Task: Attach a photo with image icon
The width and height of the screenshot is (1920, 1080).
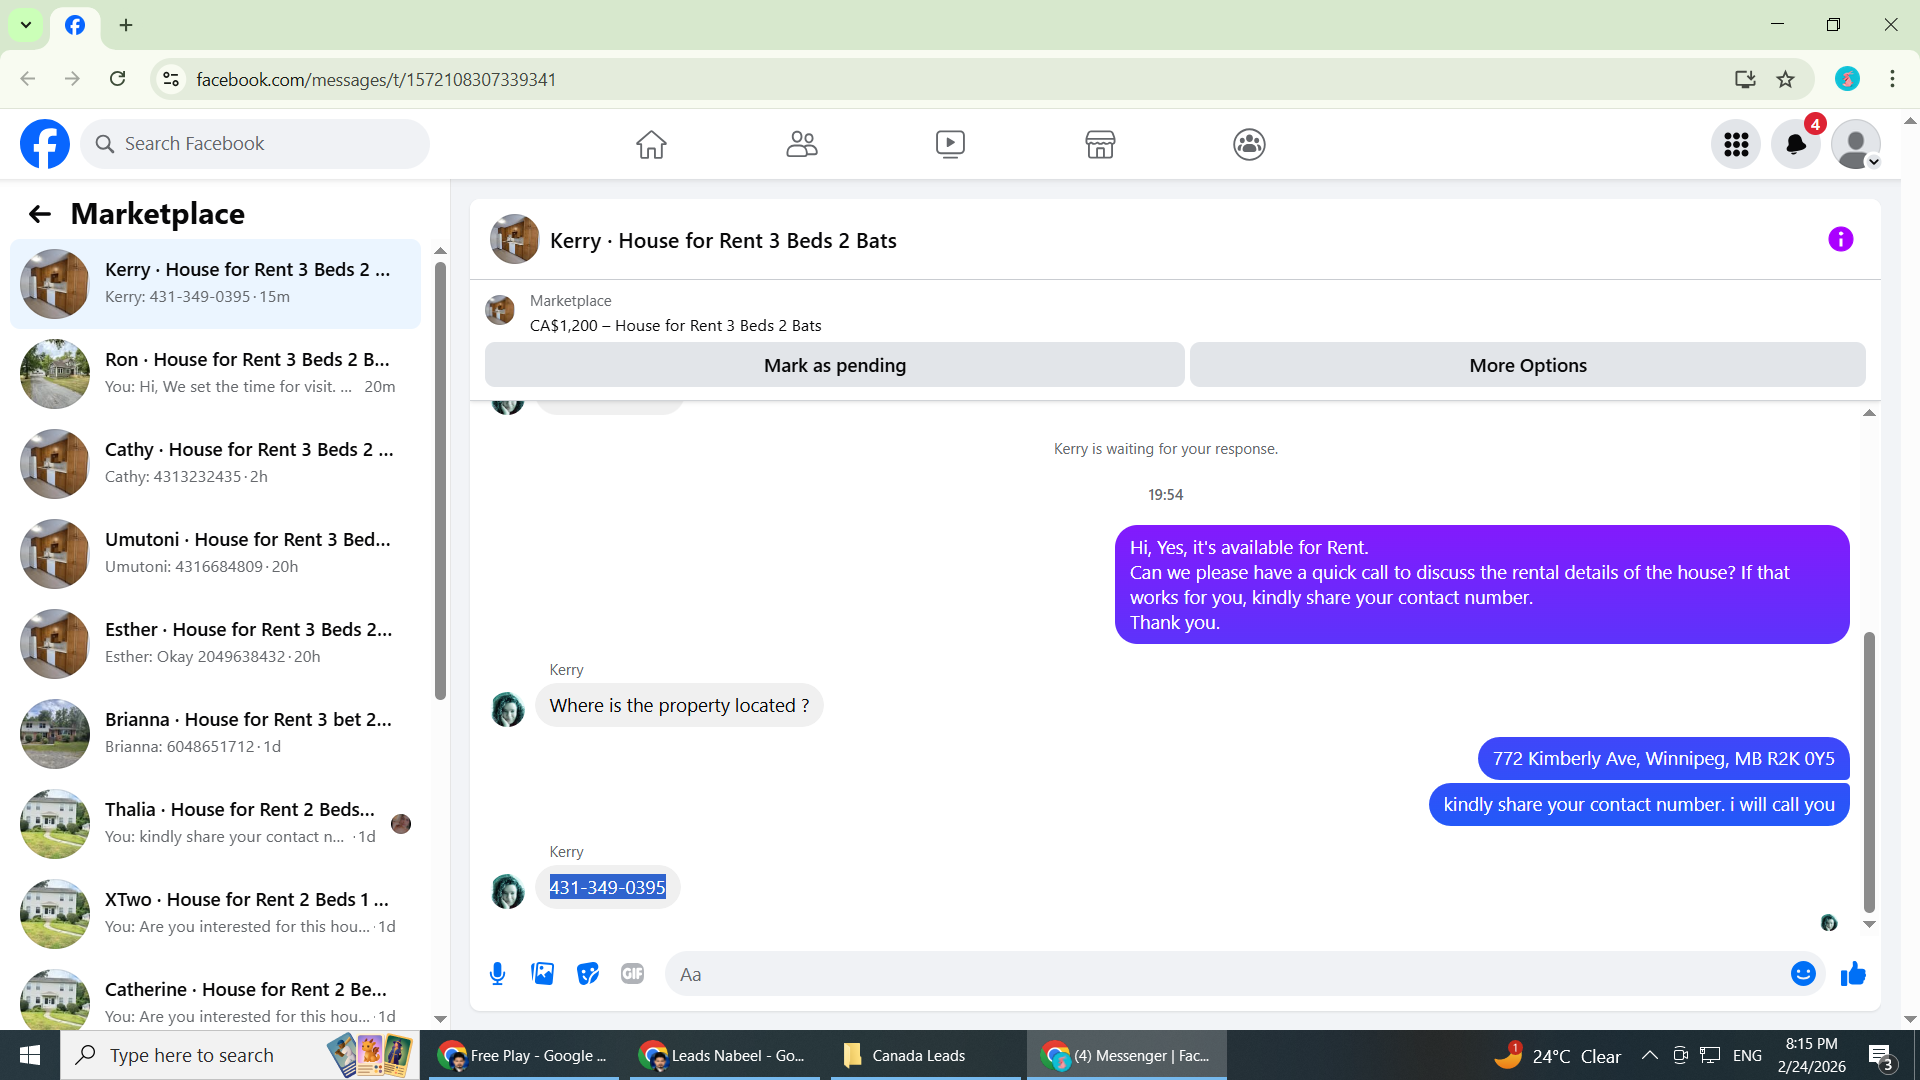Action: pyautogui.click(x=542, y=974)
